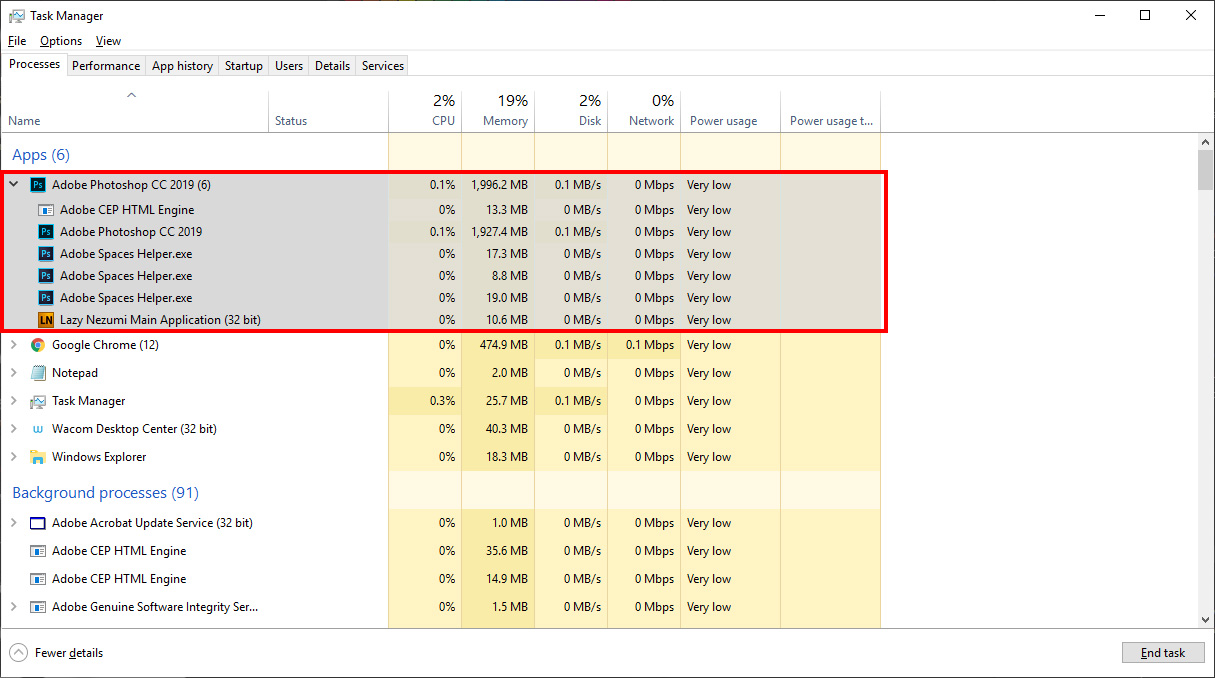Image resolution: width=1215 pixels, height=678 pixels.
Task: Expand the Google Chrome process group
Action: point(14,345)
